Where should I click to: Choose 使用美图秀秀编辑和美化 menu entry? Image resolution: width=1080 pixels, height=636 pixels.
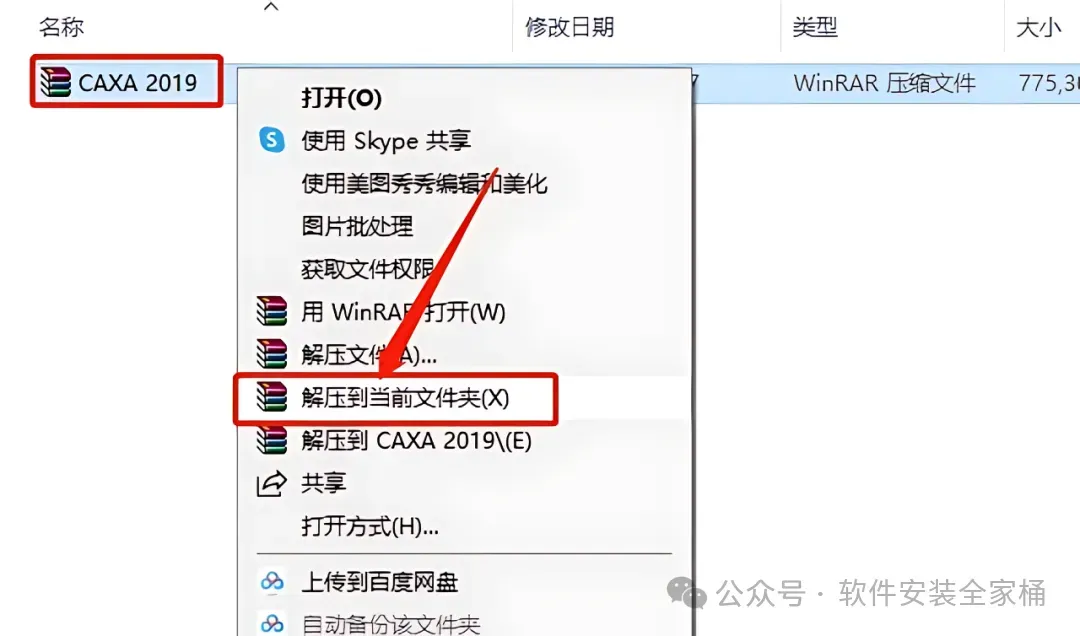click(424, 183)
